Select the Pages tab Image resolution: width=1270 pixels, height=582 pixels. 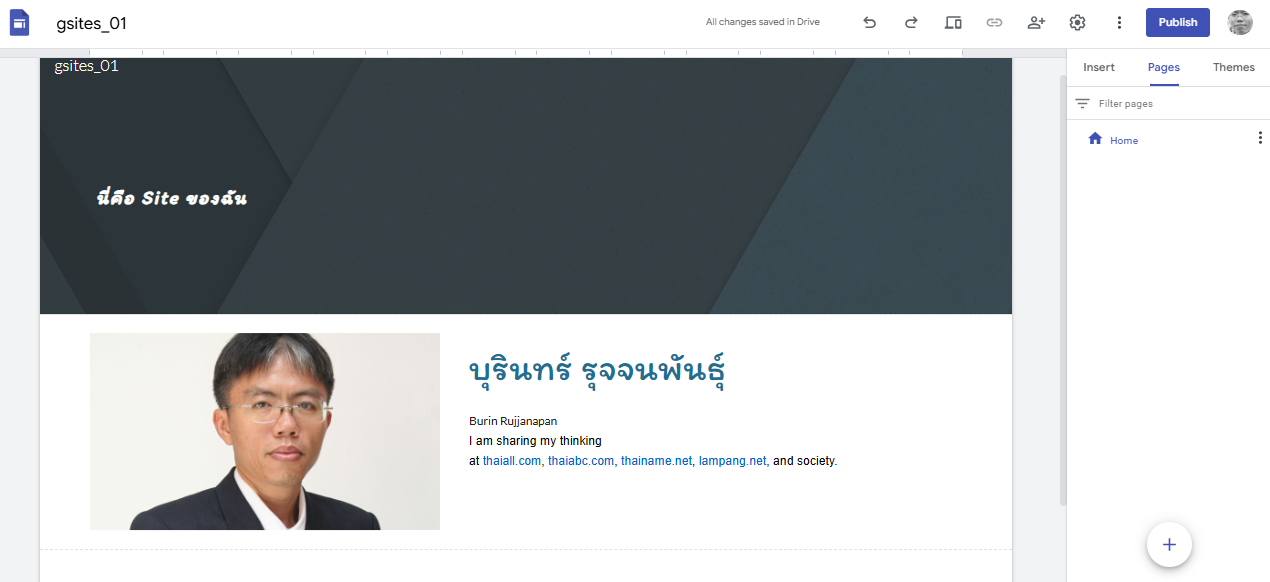point(1163,67)
